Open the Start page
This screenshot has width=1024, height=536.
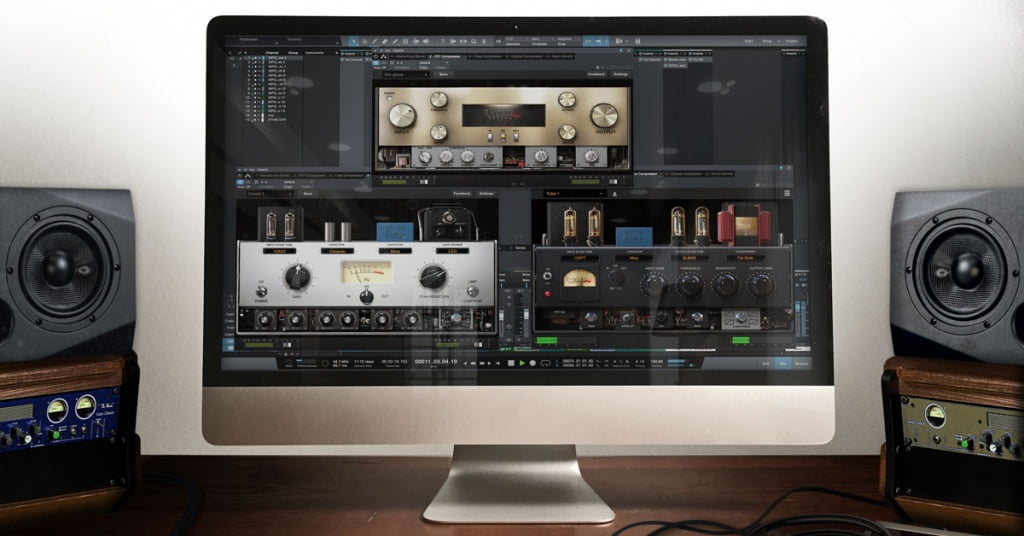pyautogui.click(x=748, y=41)
